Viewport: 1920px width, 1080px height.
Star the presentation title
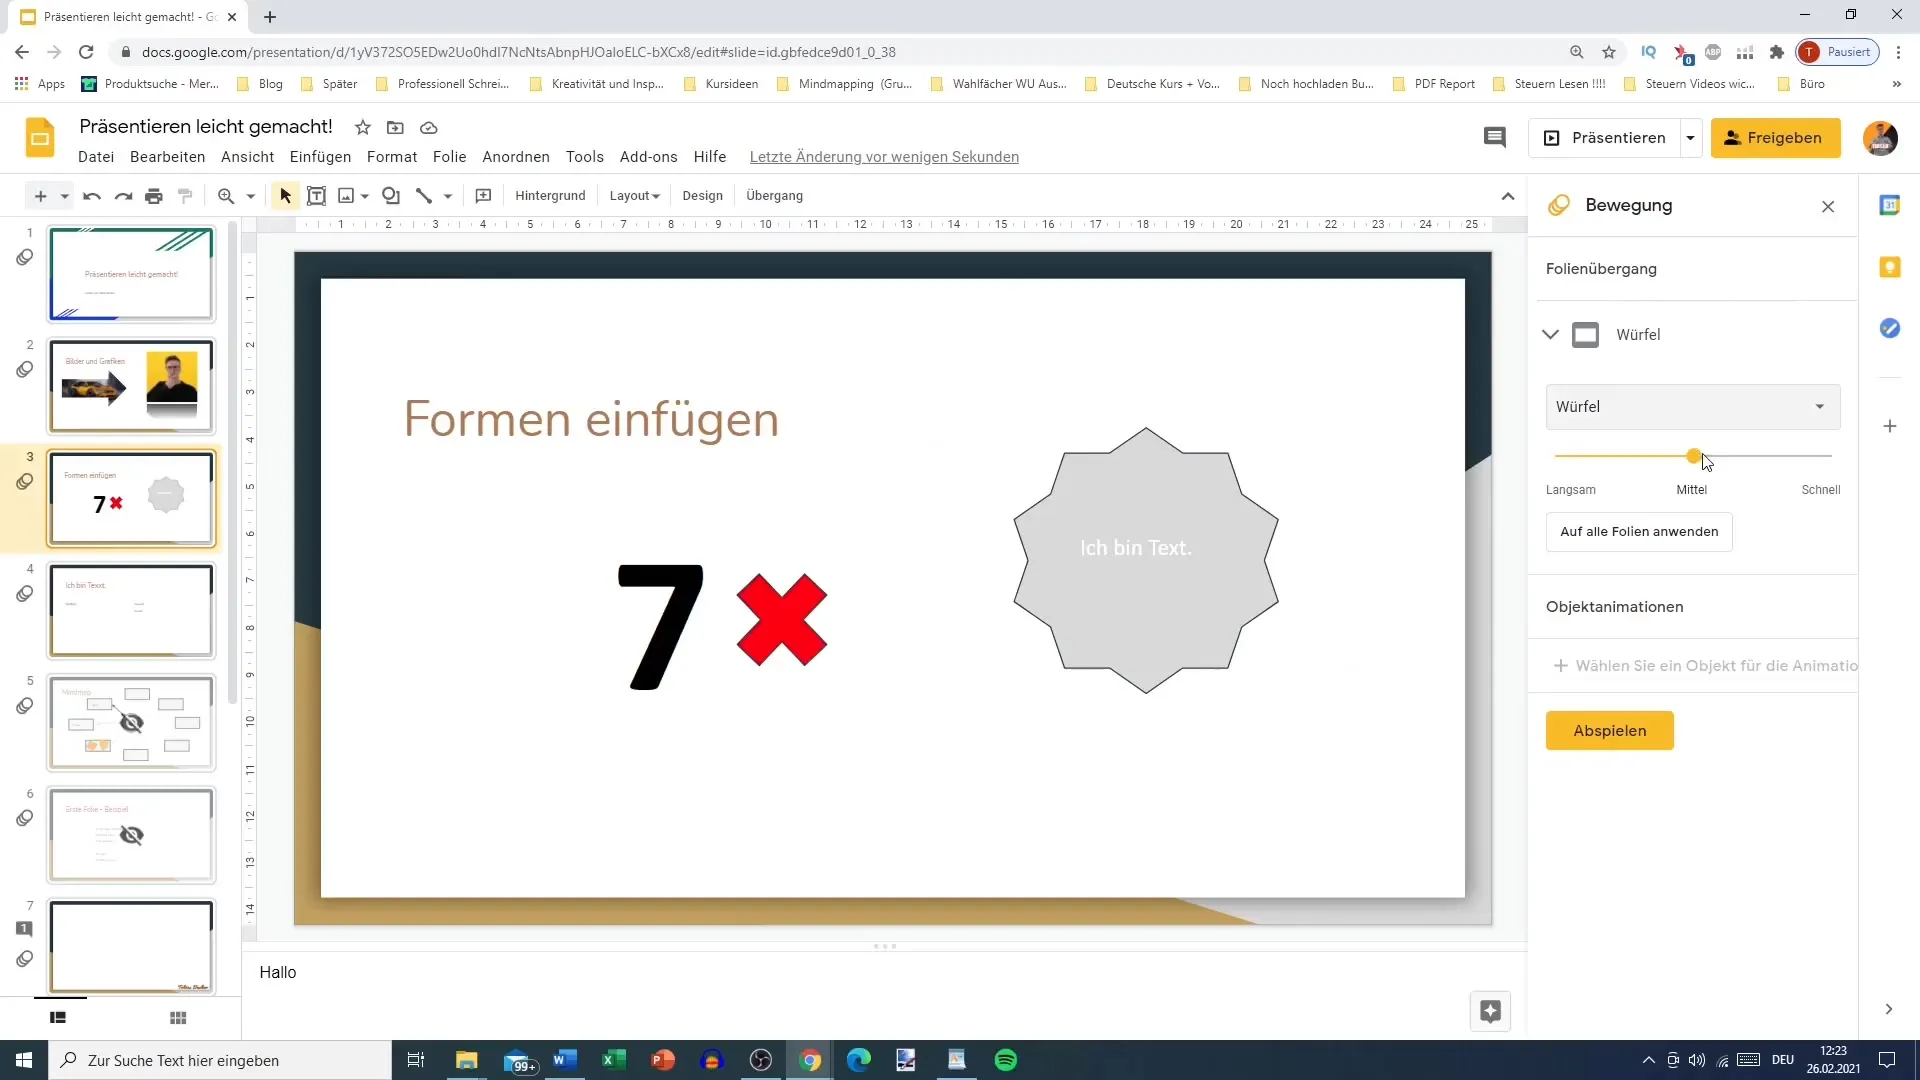click(x=363, y=127)
